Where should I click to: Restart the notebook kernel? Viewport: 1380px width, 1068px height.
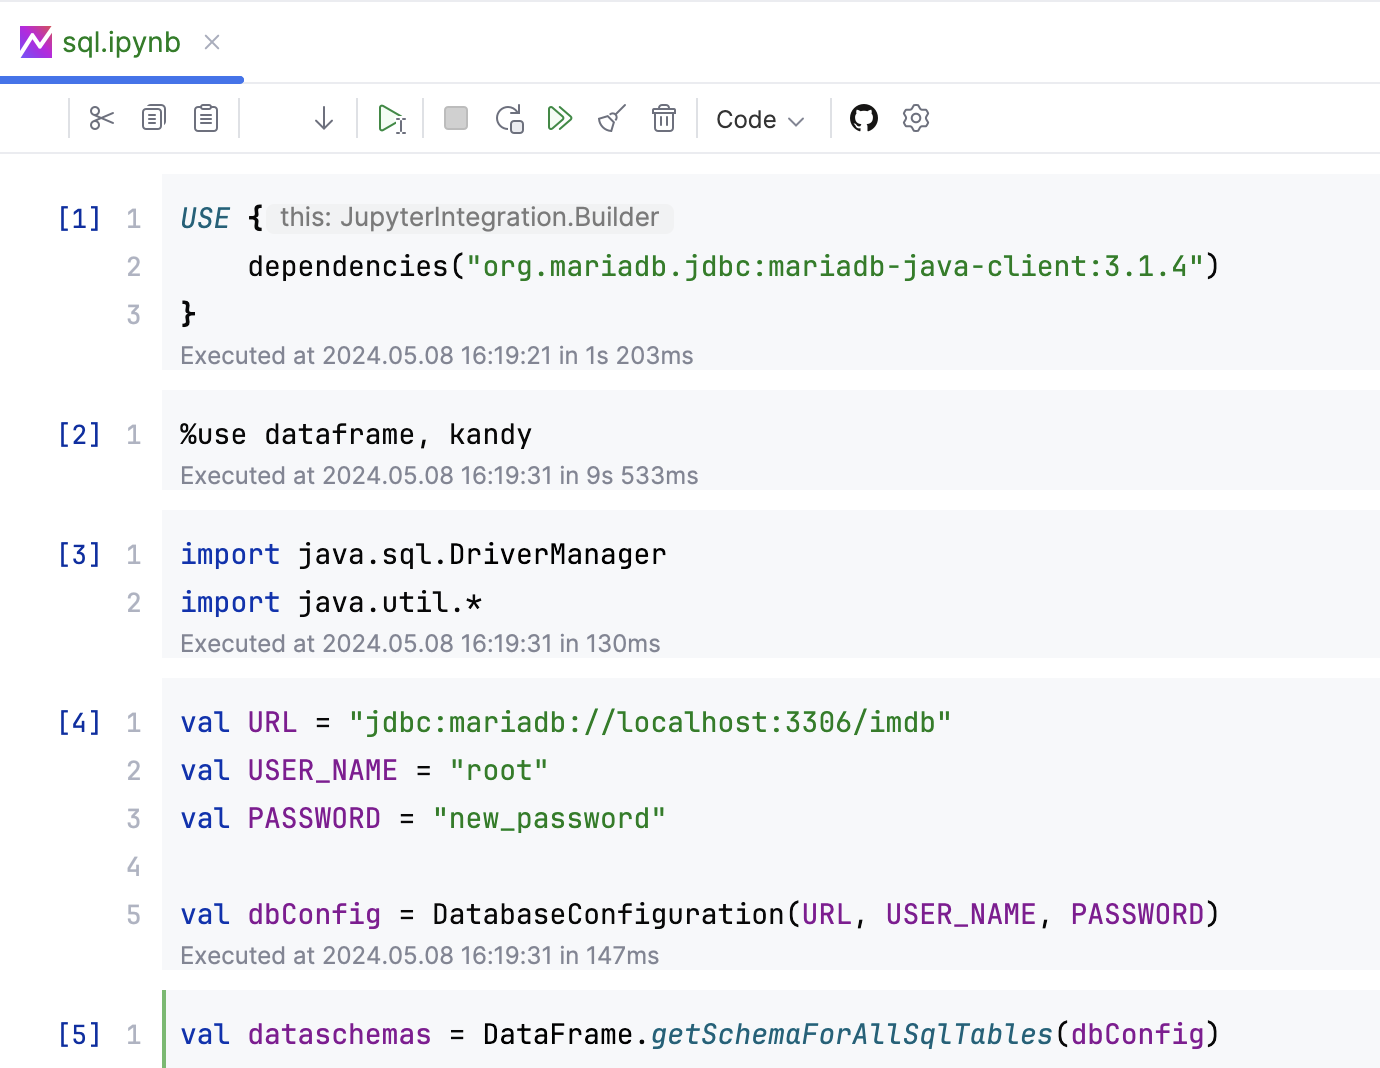[509, 118]
